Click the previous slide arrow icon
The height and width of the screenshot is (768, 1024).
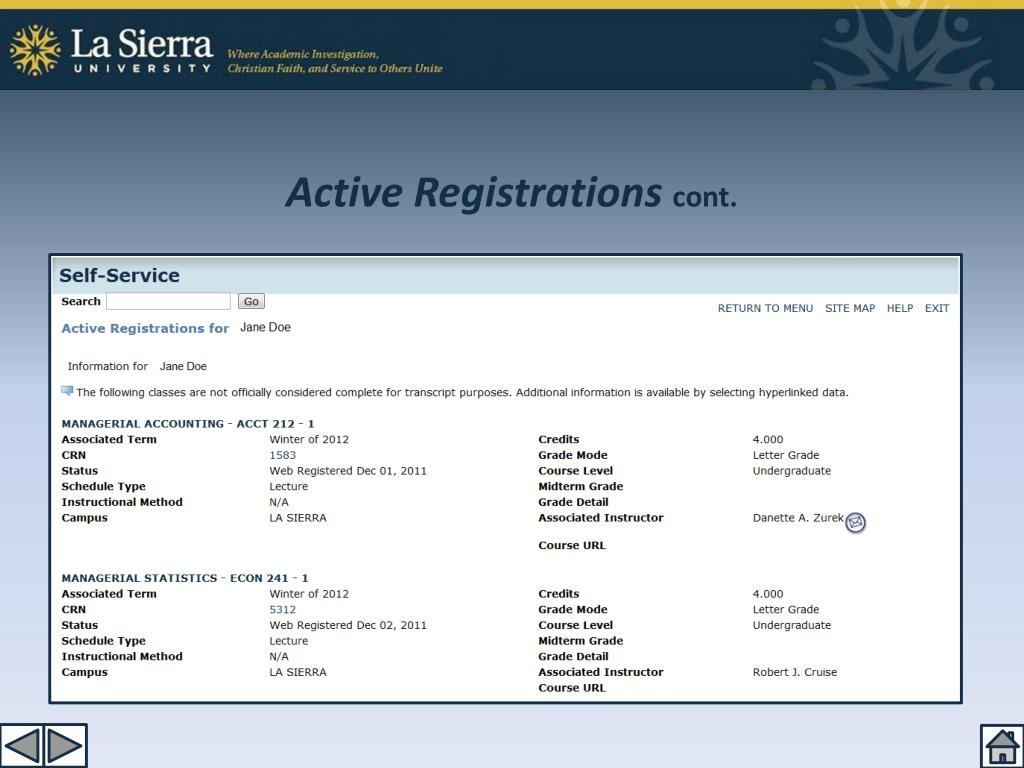click(x=22, y=745)
